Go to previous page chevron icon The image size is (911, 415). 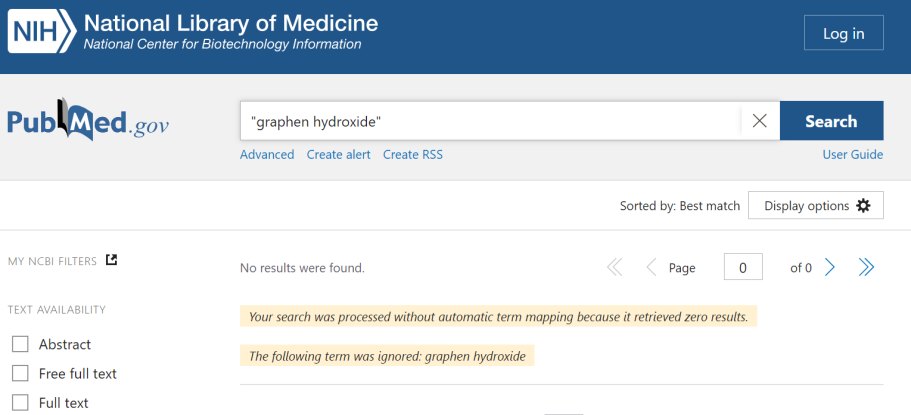coord(651,267)
